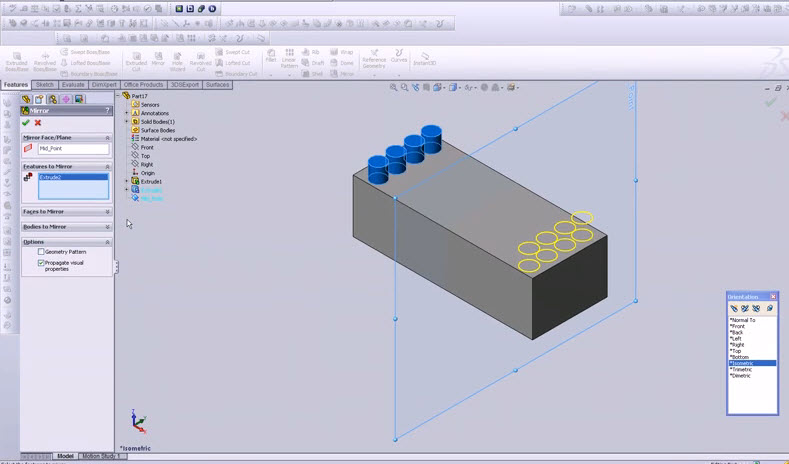Collapse the Features to Mirror section
This screenshot has width=789, height=464.
(x=107, y=167)
